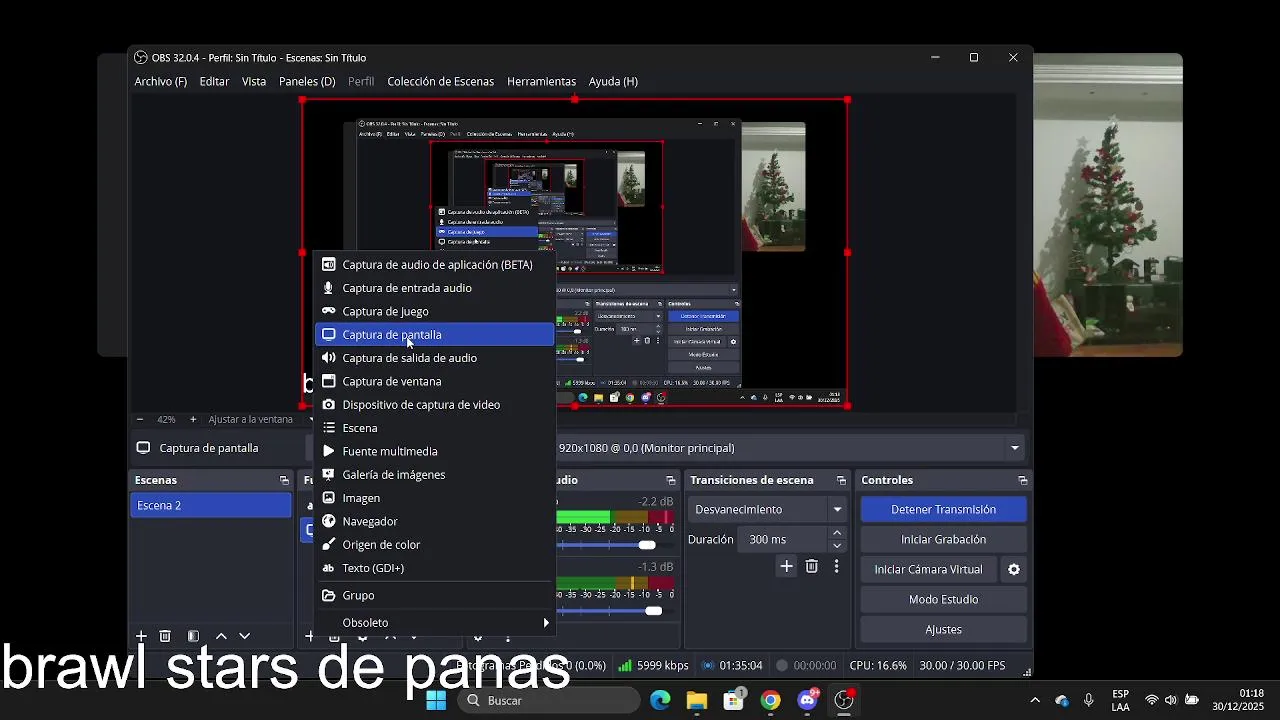
Task: Undock the Controles panel
Action: tap(1022, 480)
